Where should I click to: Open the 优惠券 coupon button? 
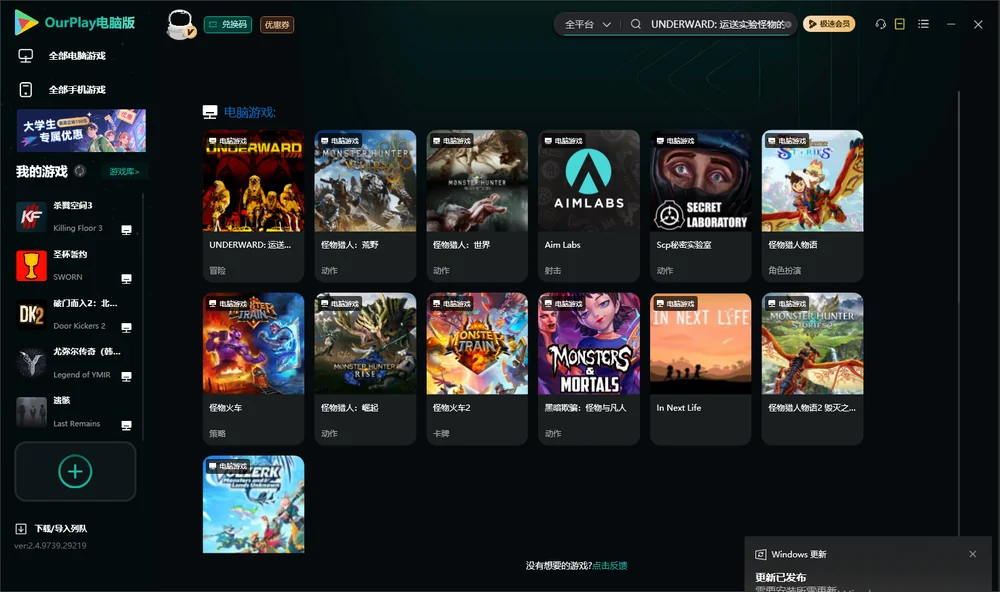277,25
